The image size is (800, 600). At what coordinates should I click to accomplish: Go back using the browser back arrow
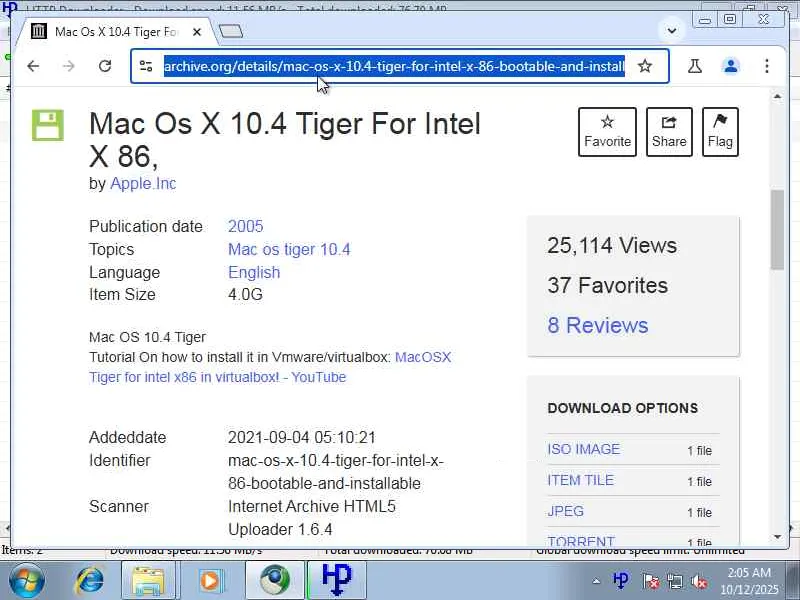pyautogui.click(x=33, y=66)
